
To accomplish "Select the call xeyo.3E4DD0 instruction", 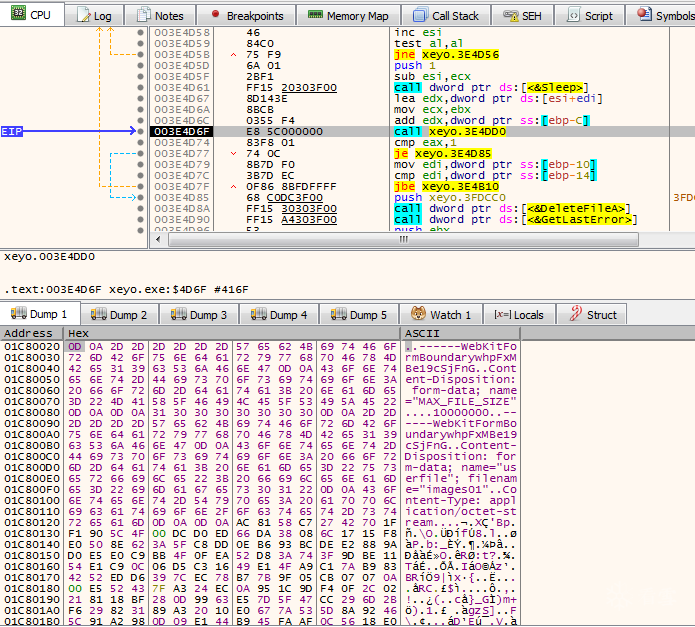I will pyautogui.click(x=450, y=132).
